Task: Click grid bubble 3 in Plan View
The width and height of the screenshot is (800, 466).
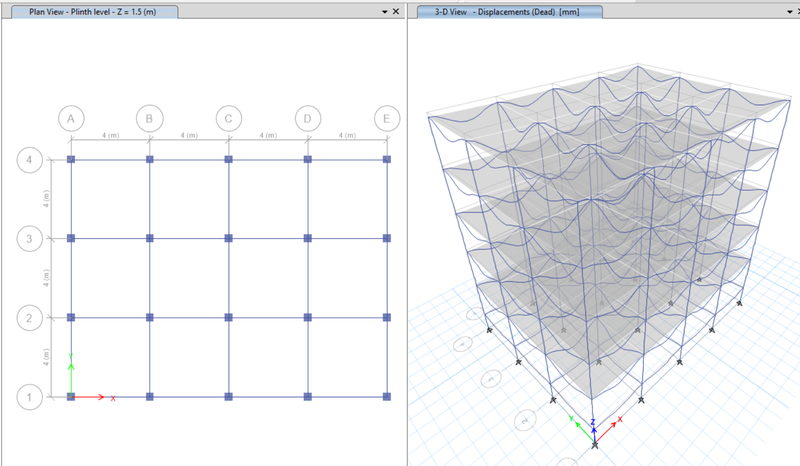Action: [x=30, y=238]
